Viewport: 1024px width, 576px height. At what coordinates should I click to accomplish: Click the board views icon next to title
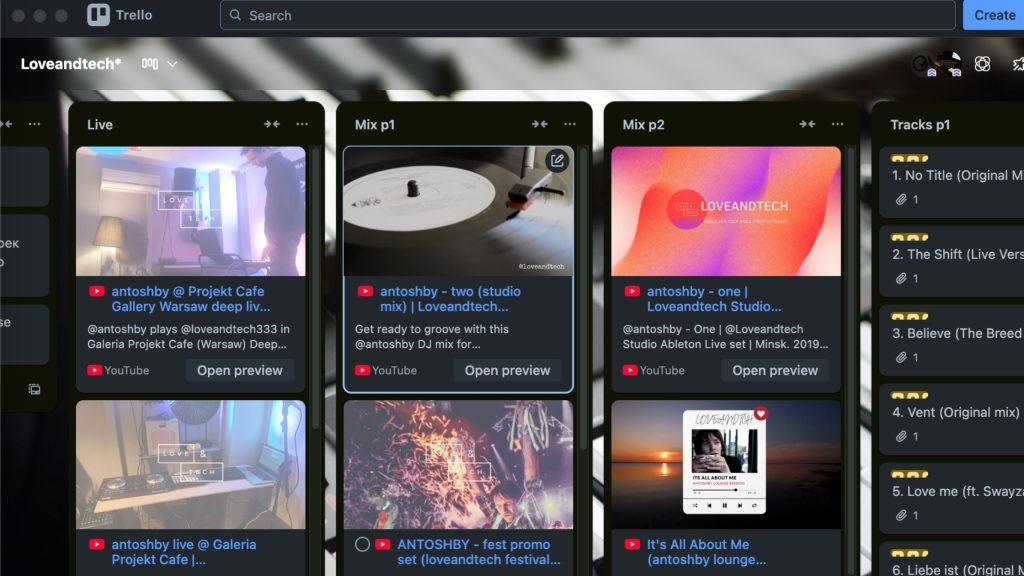150,64
